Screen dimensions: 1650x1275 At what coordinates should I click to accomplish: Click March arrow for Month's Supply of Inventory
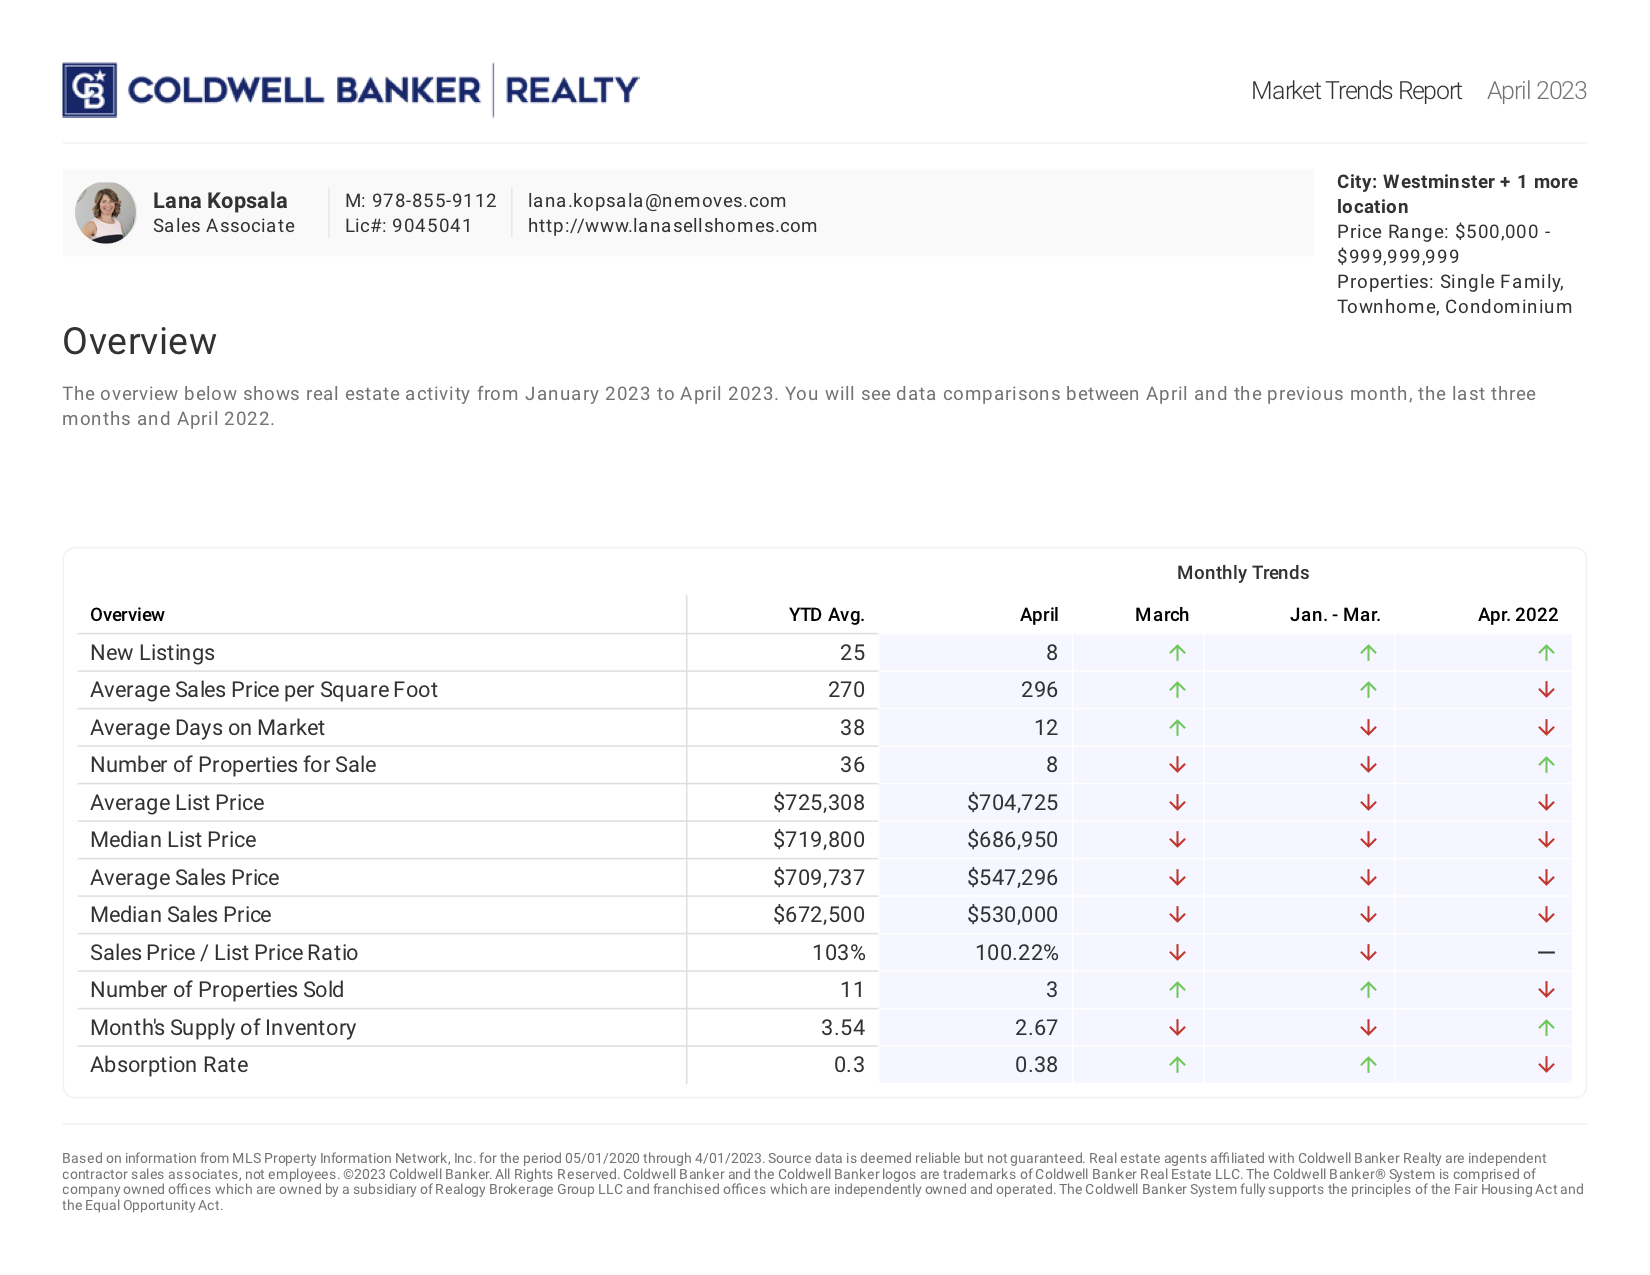[x=1177, y=1028]
